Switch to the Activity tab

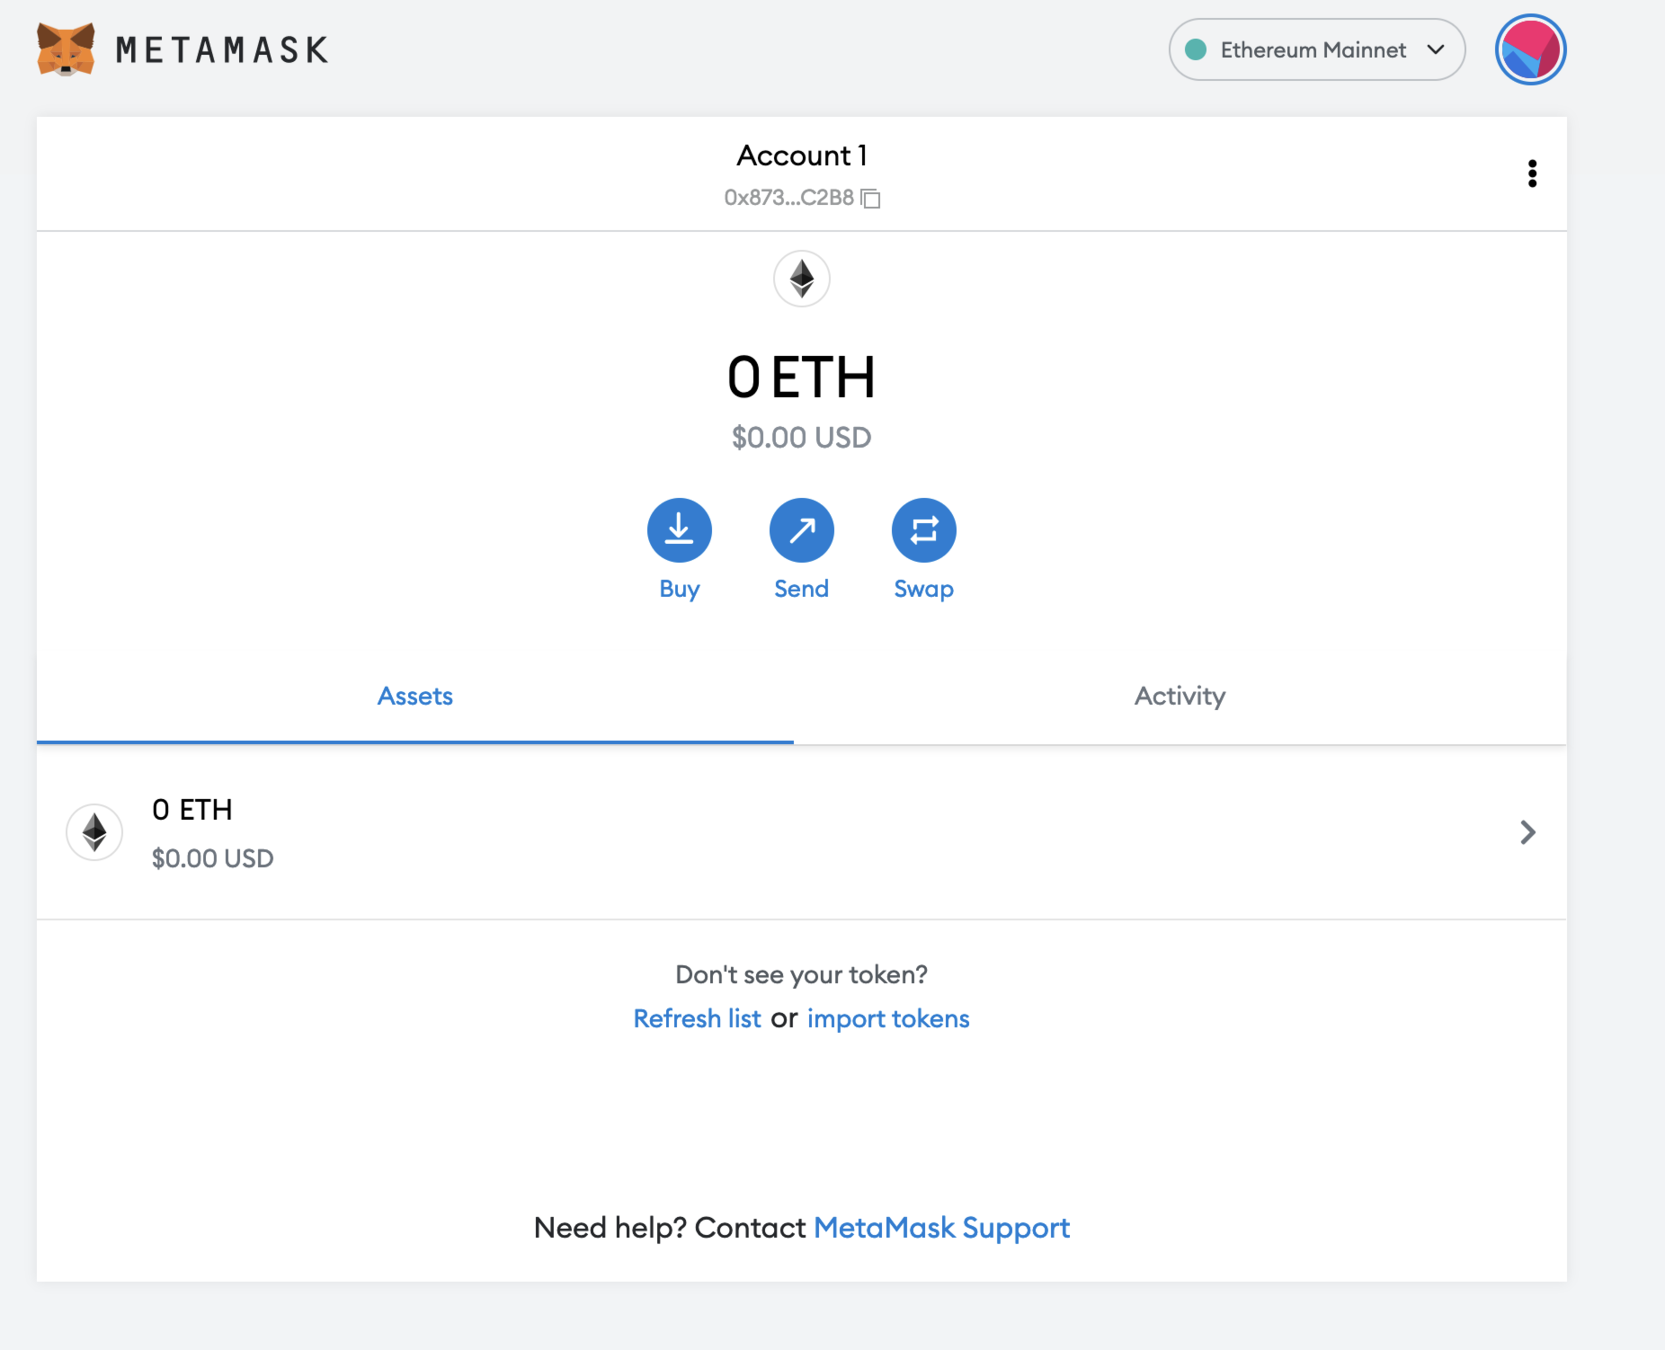(x=1180, y=696)
